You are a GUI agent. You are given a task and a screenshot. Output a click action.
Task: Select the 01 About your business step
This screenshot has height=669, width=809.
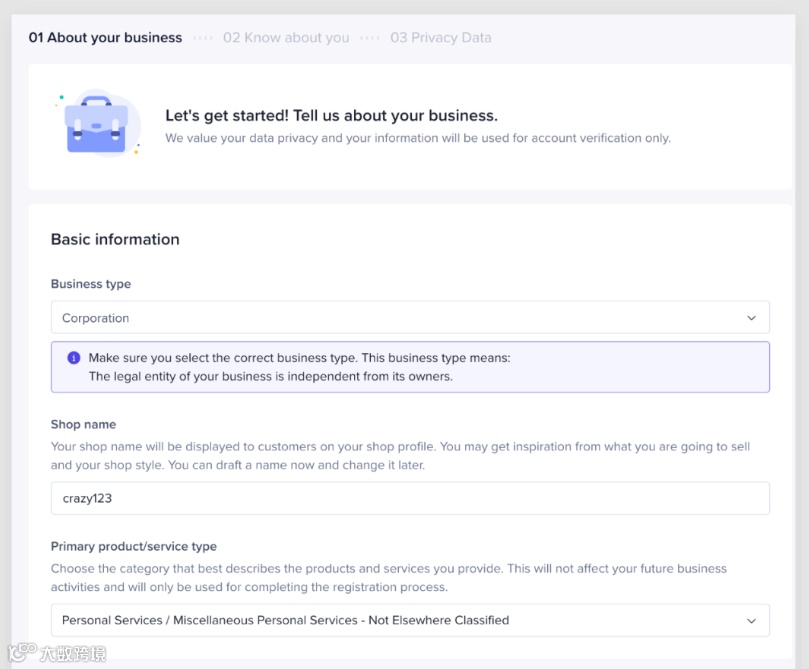pos(105,38)
